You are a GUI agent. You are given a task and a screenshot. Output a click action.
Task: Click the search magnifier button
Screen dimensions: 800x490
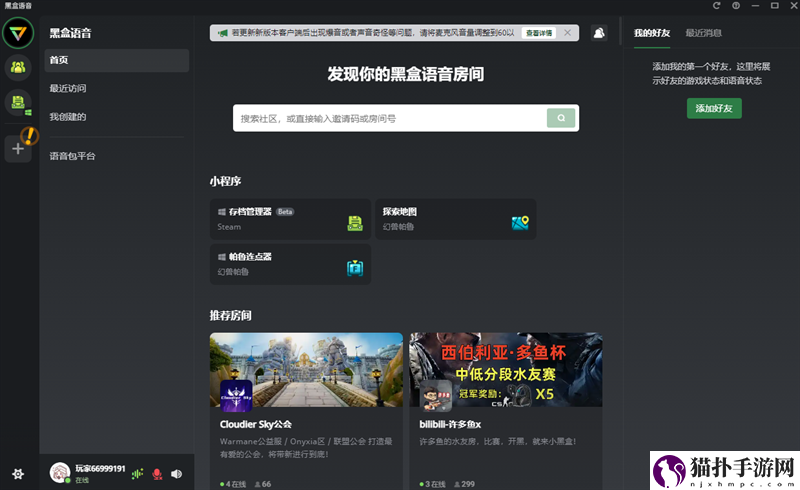coord(561,118)
